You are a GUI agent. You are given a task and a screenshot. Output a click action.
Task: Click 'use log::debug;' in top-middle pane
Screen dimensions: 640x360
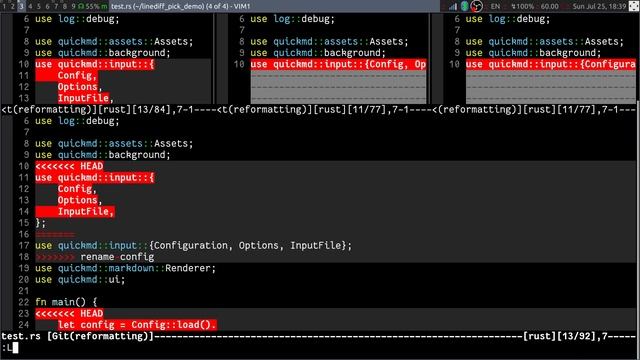pyautogui.click(x=292, y=19)
